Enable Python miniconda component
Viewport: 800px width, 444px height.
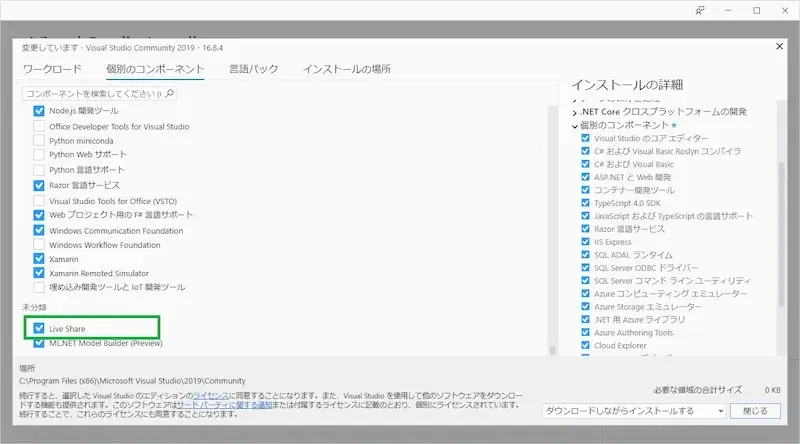tap(39, 140)
